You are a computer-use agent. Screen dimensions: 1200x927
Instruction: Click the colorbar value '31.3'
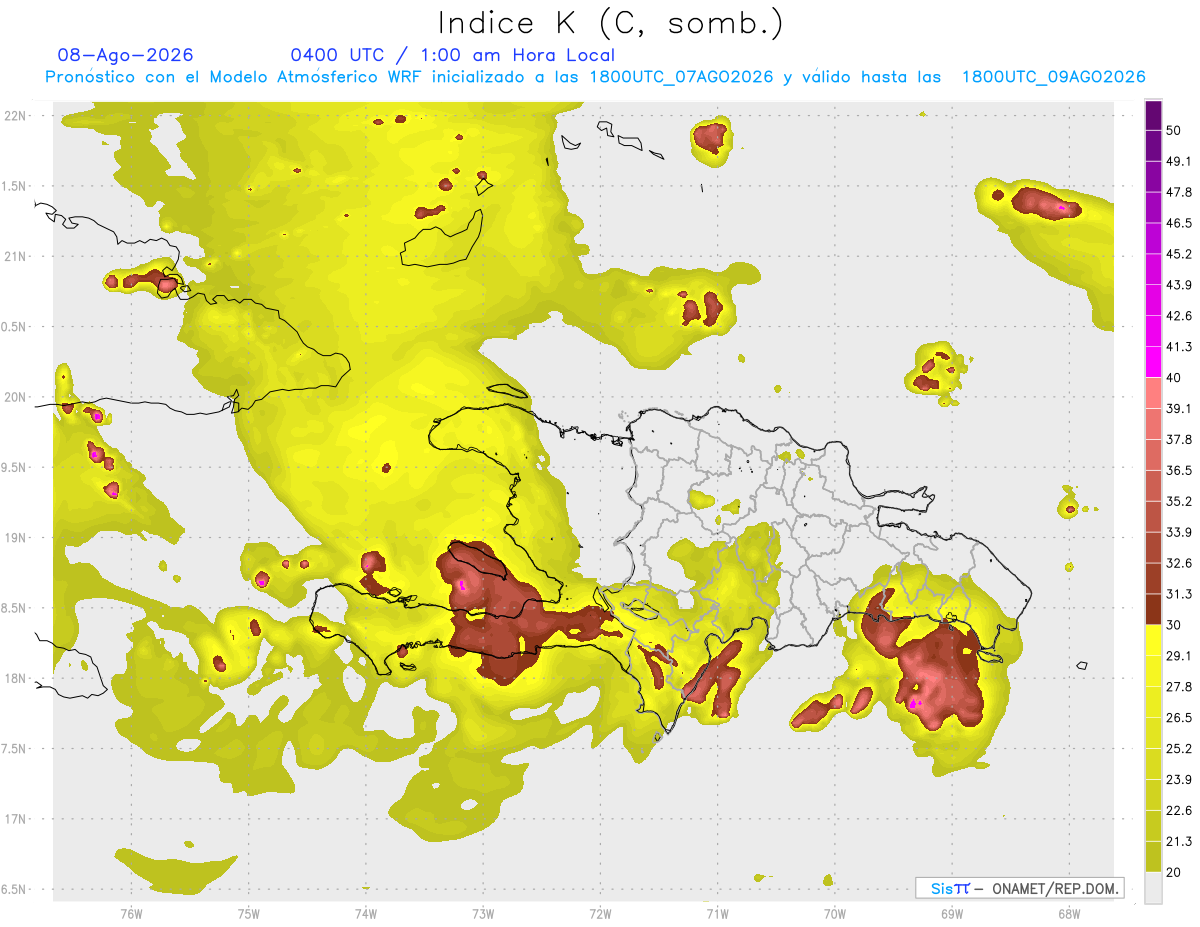(x=1179, y=594)
